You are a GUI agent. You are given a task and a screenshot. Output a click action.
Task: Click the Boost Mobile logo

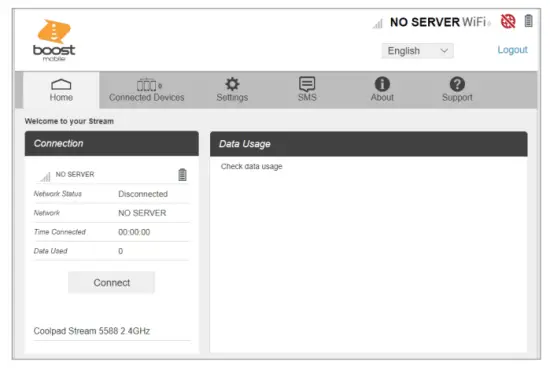point(54,40)
